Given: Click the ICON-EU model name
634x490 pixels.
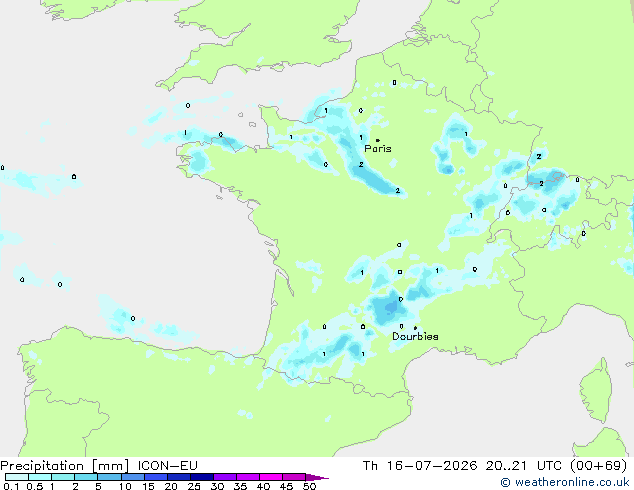Looking at the screenshot, I should click(167, 466).
